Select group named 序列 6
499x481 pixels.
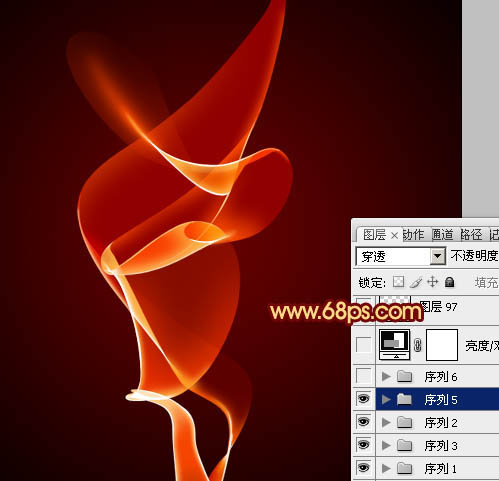point(441,377)
